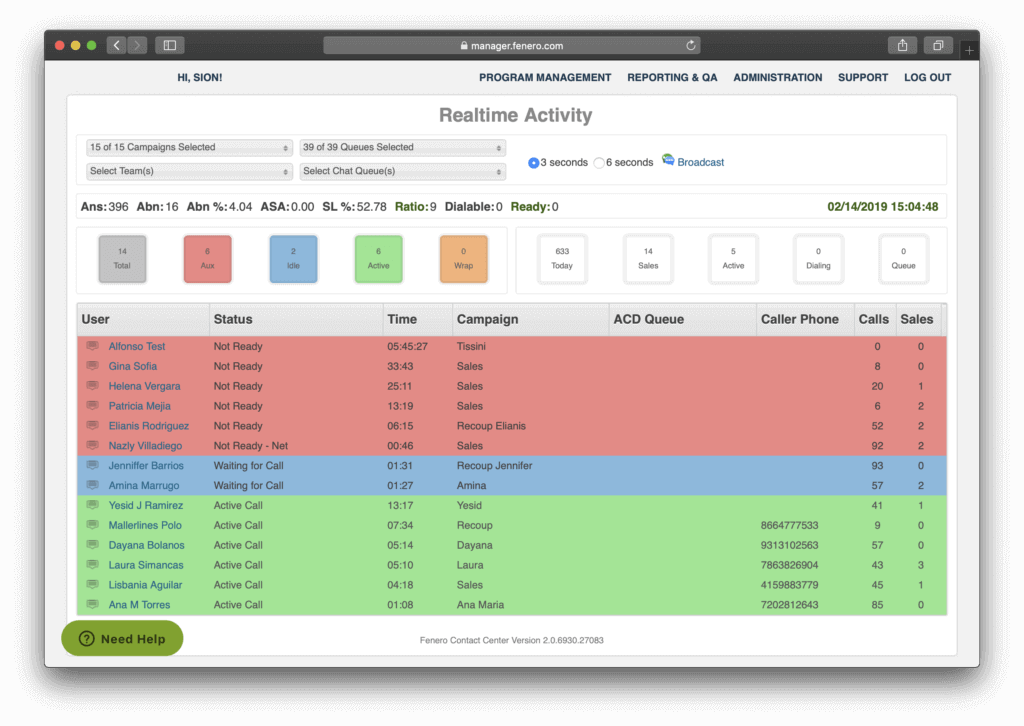Expand the 39 of 39 Queues selector
The width and height of the screenshot is (1024, 726).
tap(402, 146)
